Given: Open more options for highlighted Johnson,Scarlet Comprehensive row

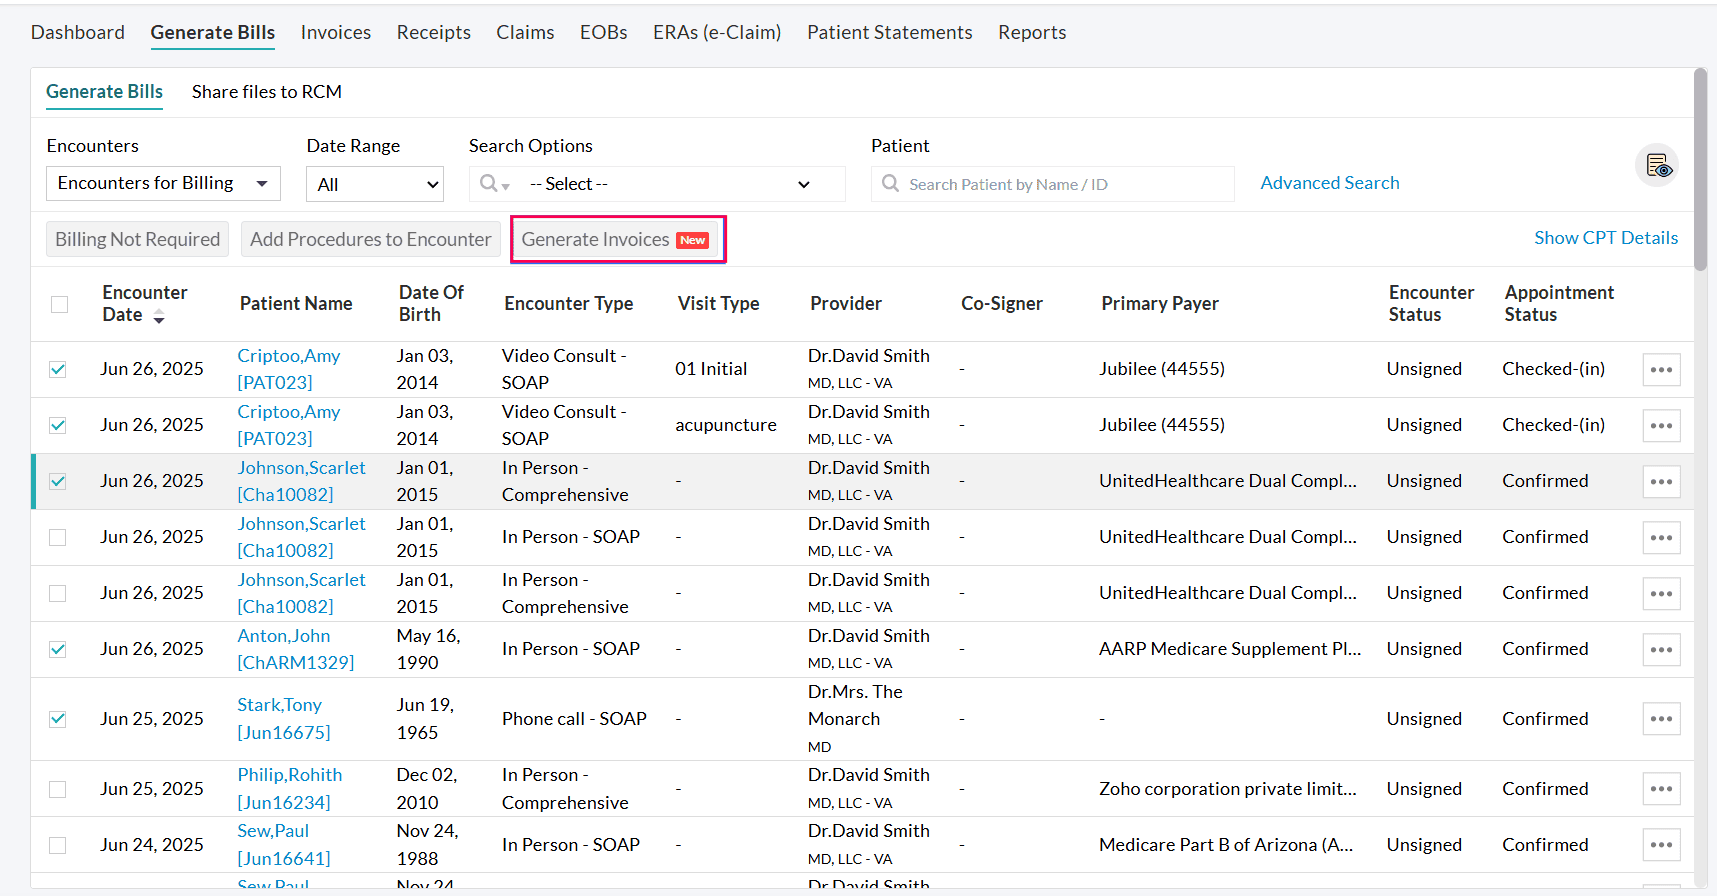Looking at the screenshot, I should [1661, 482].
